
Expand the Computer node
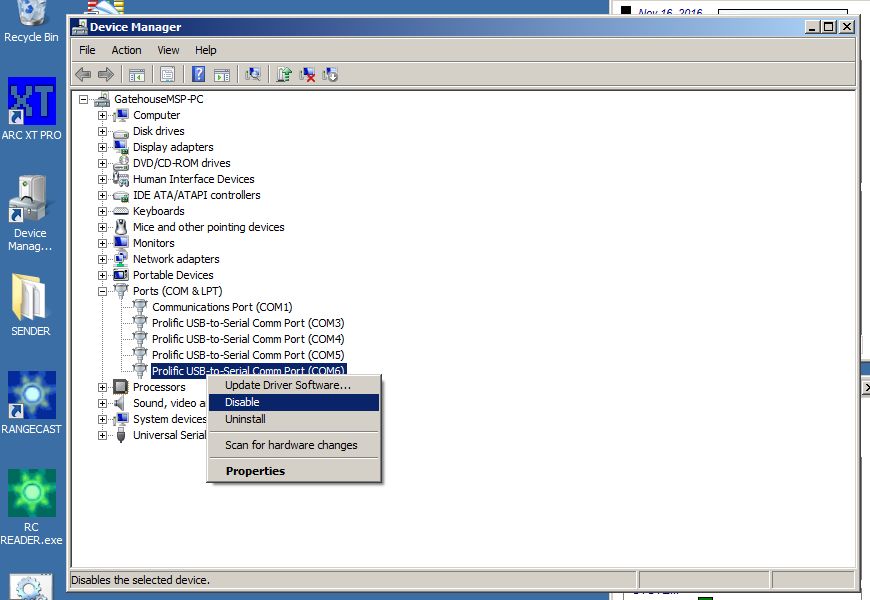pyautogui.click(x=102, y=115)
